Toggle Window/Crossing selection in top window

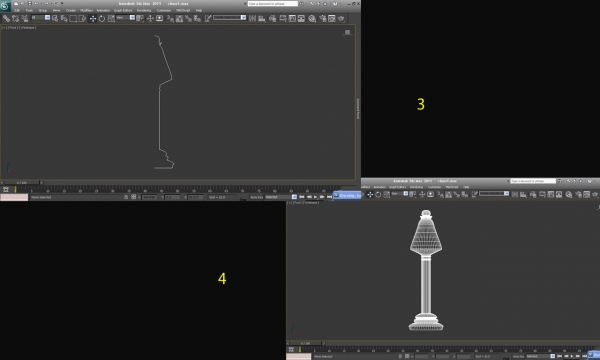[x=82, y=18]
